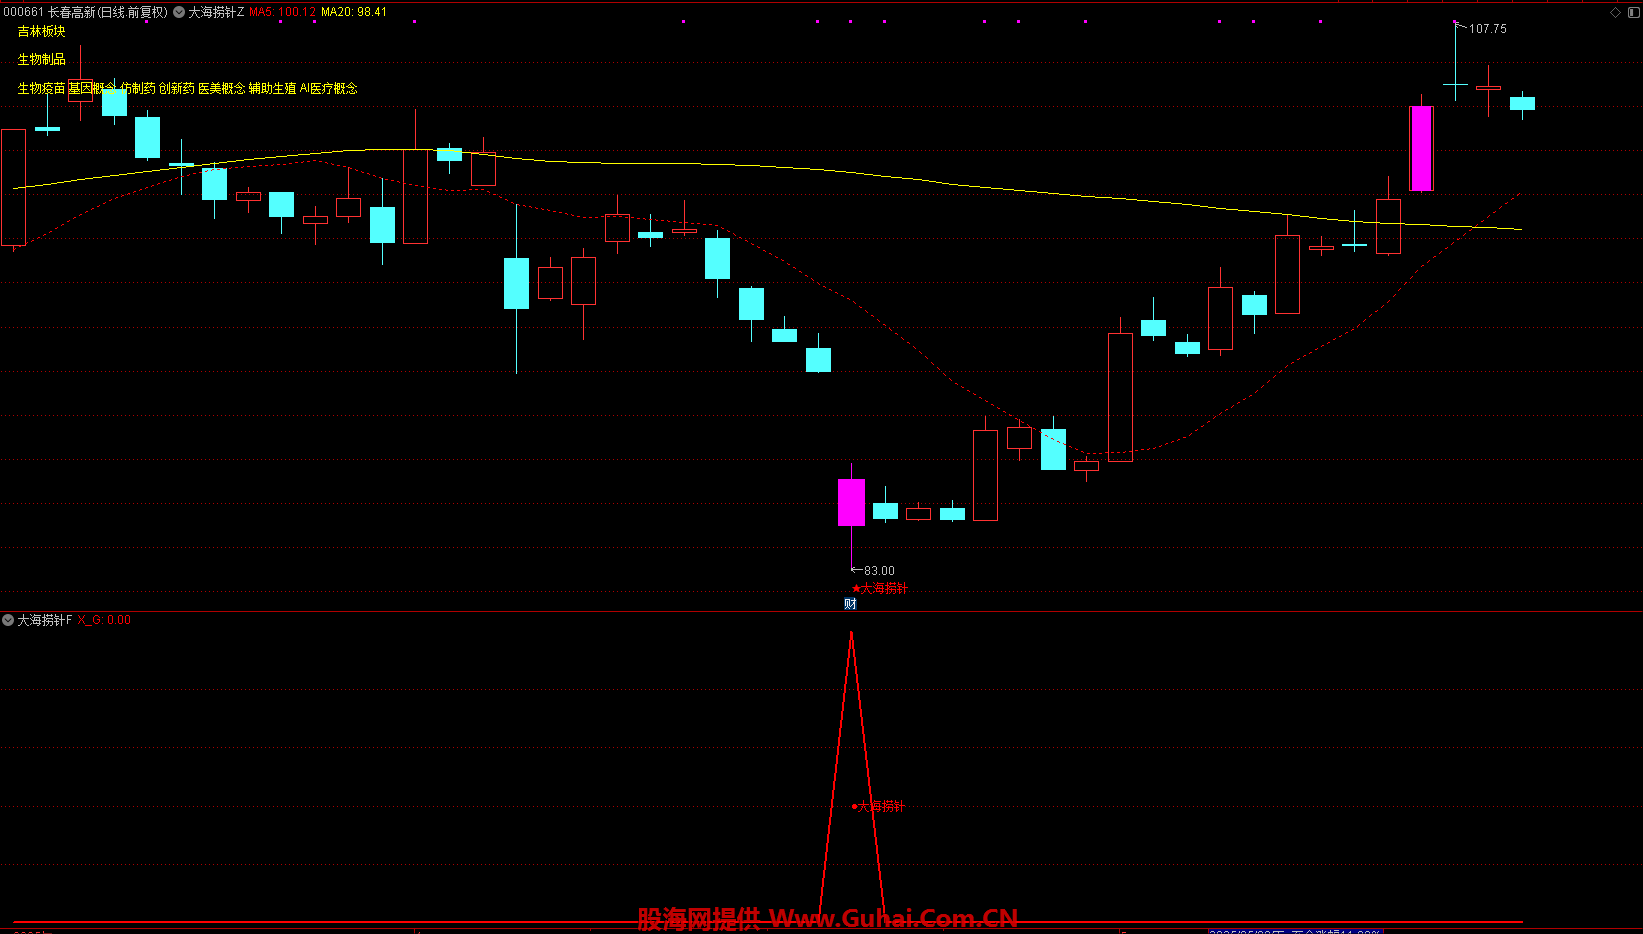Screen dimensions: 1643x934
Task: Click the 107.75 high price label
Action: pyautogui.click(x=1487, y=29)
